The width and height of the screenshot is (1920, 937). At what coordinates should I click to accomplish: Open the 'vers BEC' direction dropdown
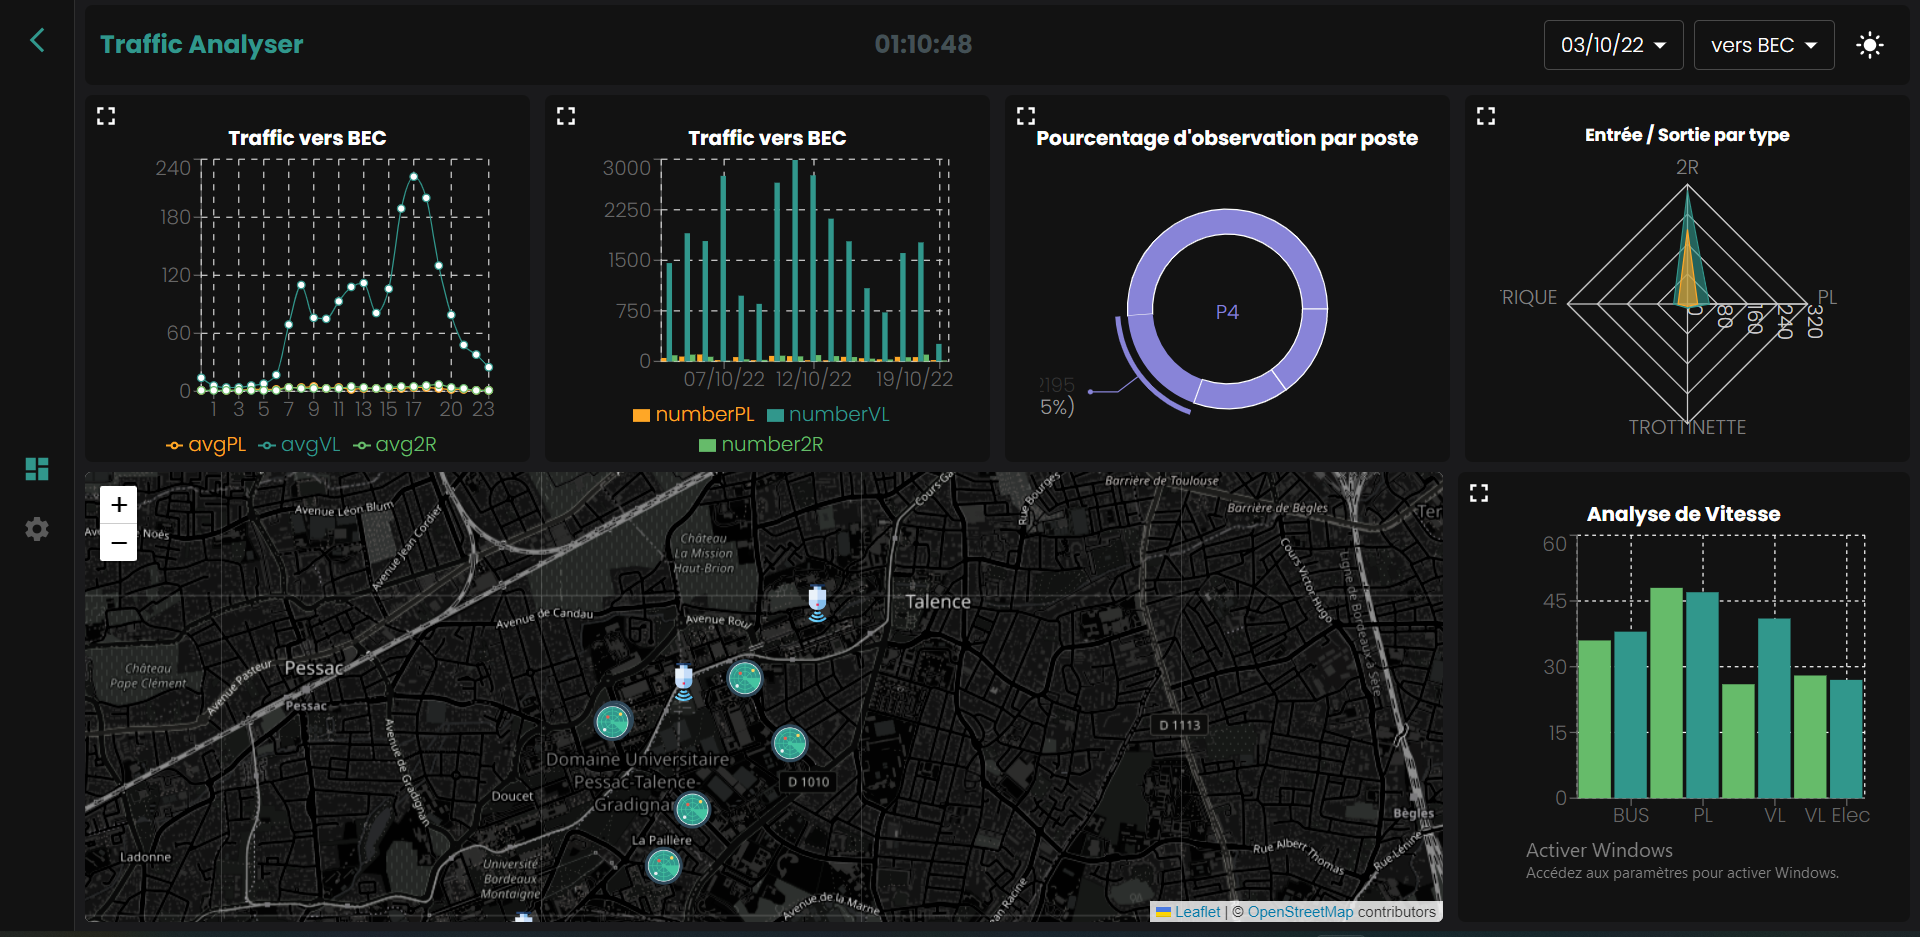pyautogui.click(x=1764, y=45)
